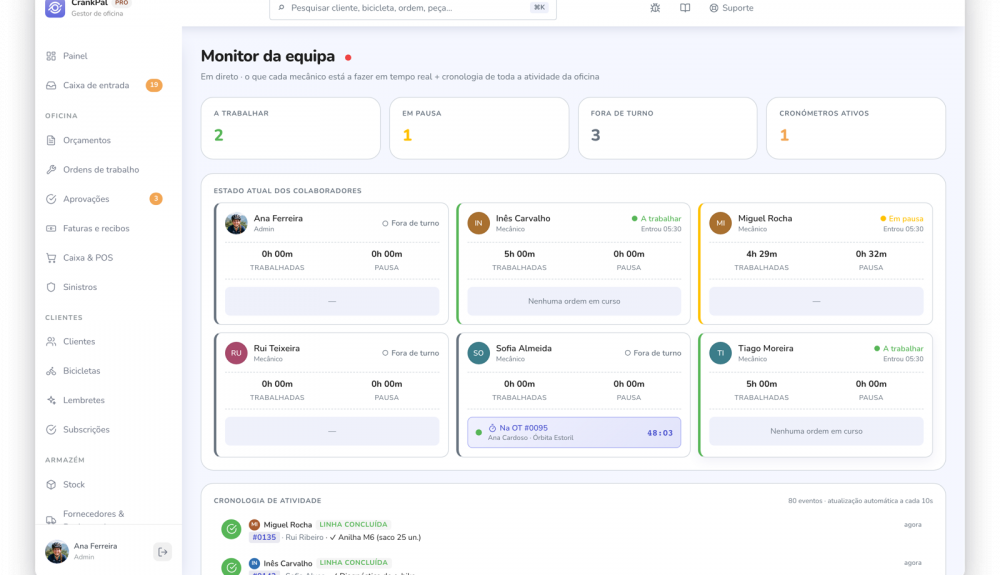Click Miguel Rocha's 0h 32m pause value
This screenshot has width=1000, height=575.
(871, 254)
